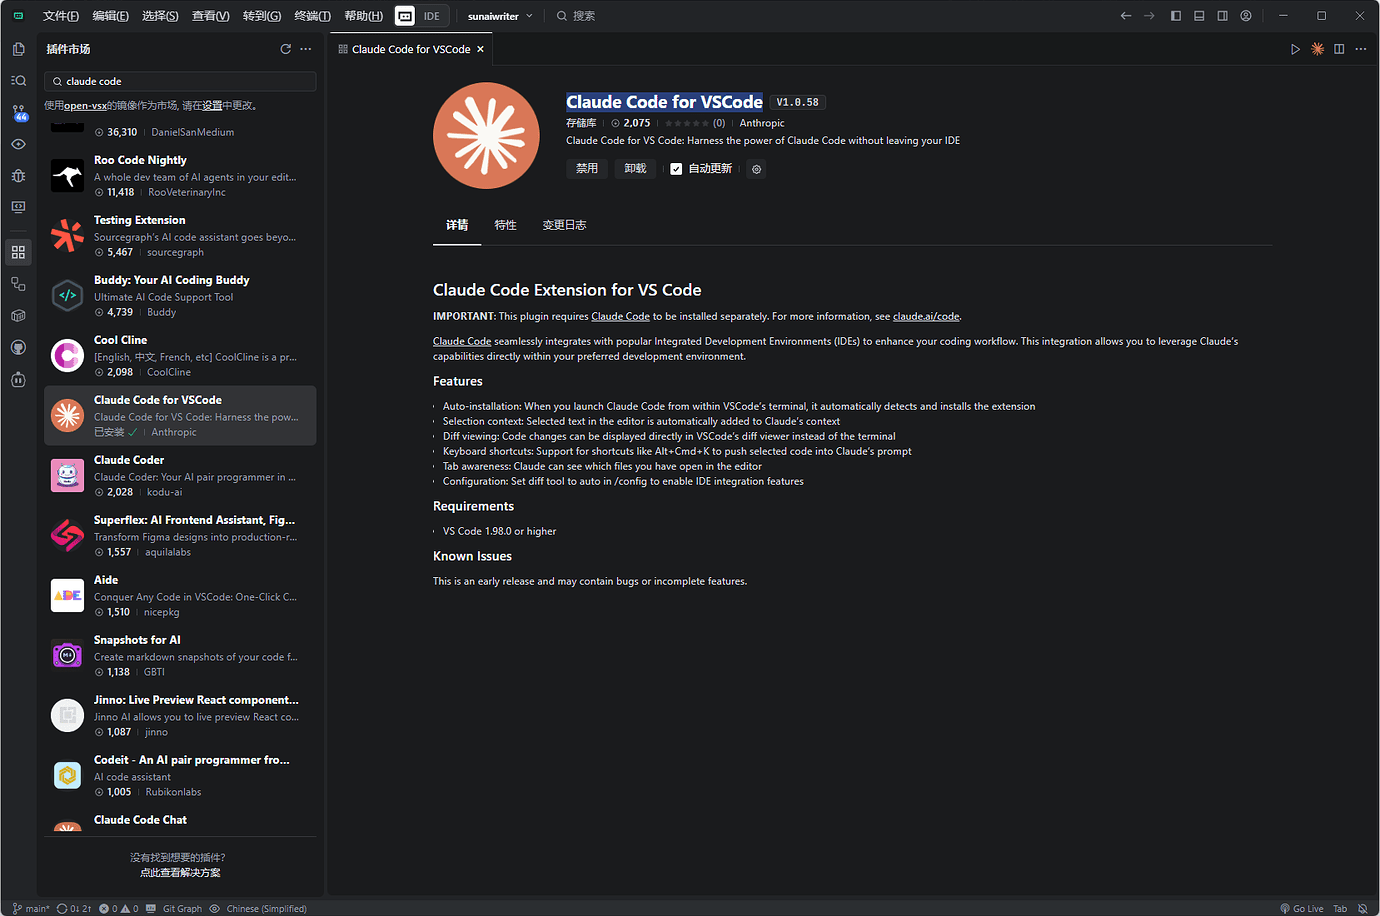This screenshot has height=916, width=1380.
Task: Split the editor using the toolbar icon
Action: point(1339,49)
